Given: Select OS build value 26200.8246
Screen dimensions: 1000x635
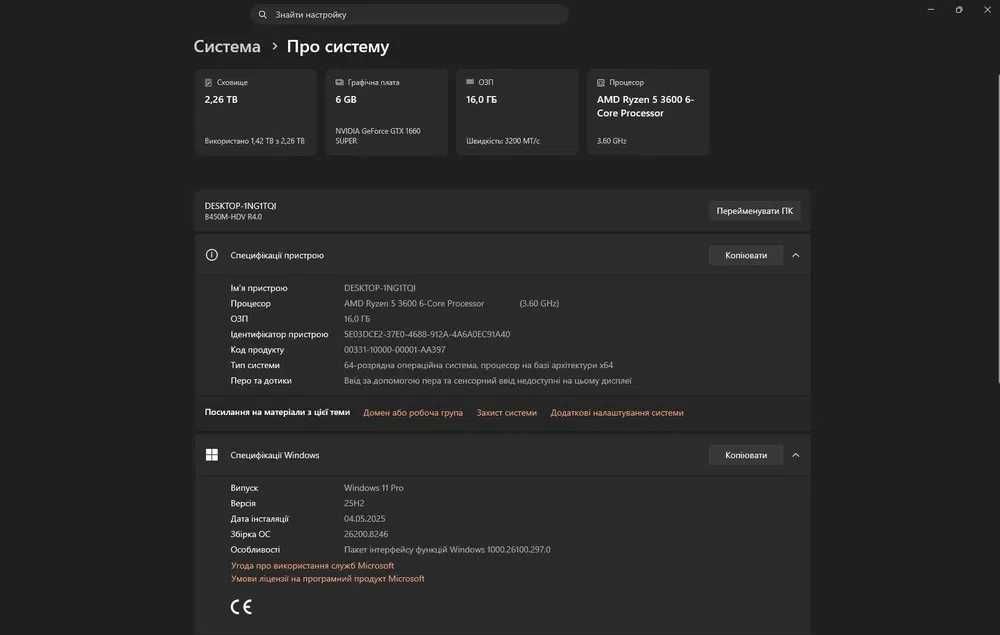Looking at the screenshot, I should tap(366, 534).
